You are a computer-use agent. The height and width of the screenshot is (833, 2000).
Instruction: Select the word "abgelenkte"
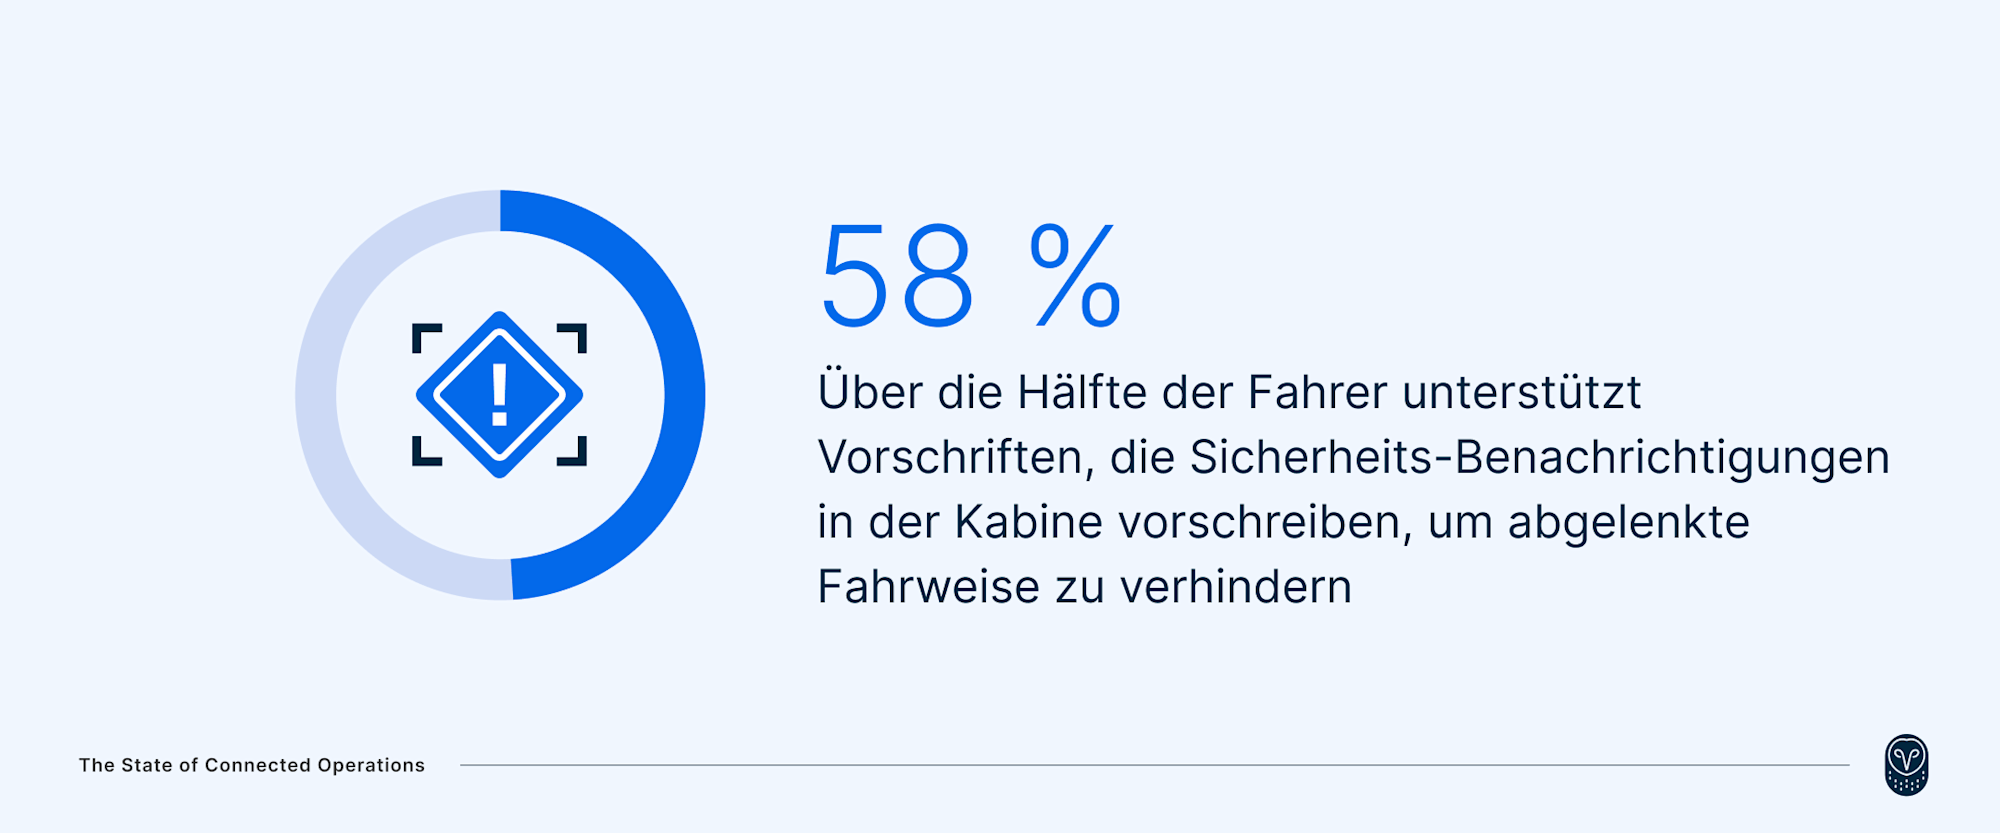click(x=1629, y=524)
